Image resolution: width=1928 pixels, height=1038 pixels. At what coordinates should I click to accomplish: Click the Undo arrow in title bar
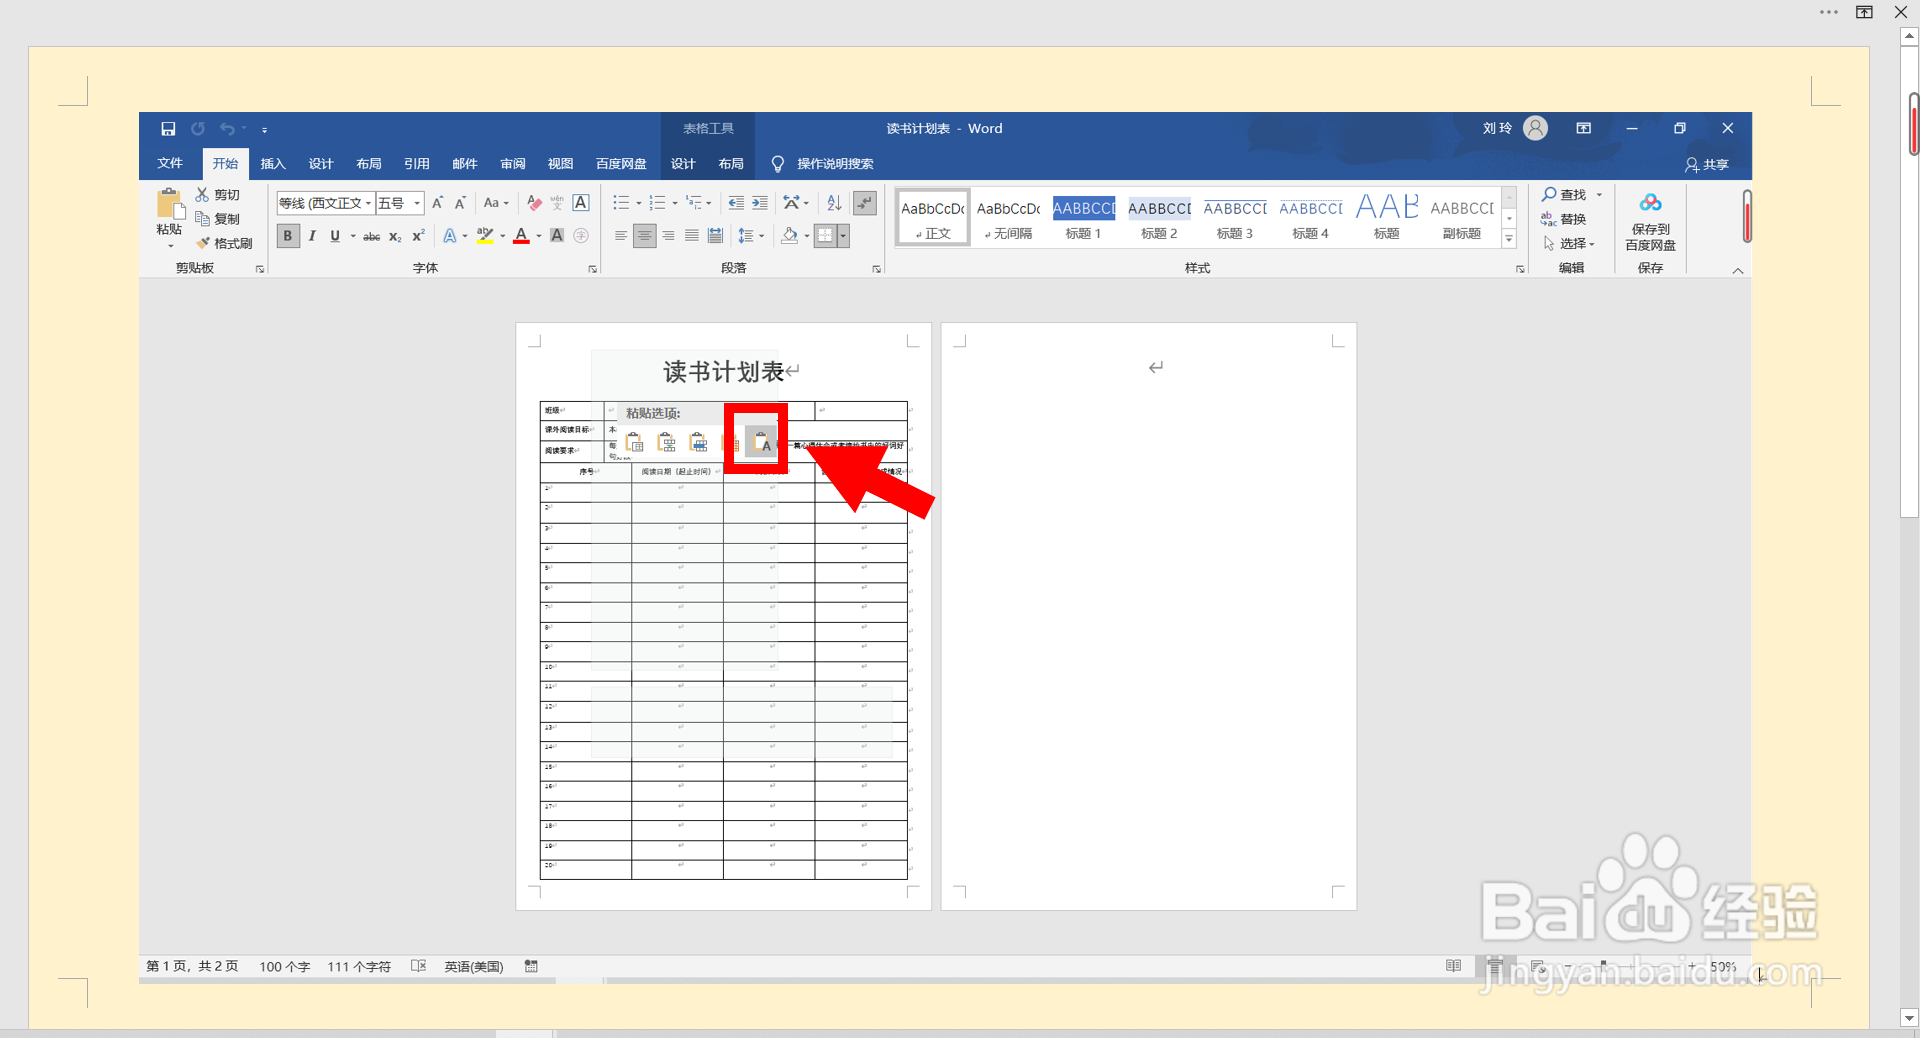point(228,129)
